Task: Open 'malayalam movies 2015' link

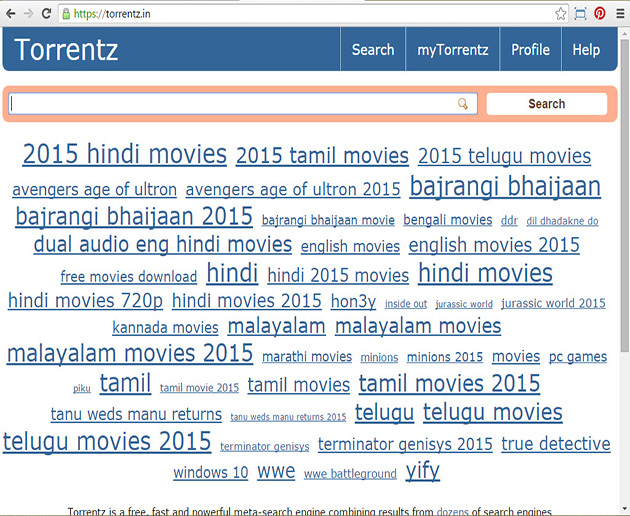Action: 130,354
